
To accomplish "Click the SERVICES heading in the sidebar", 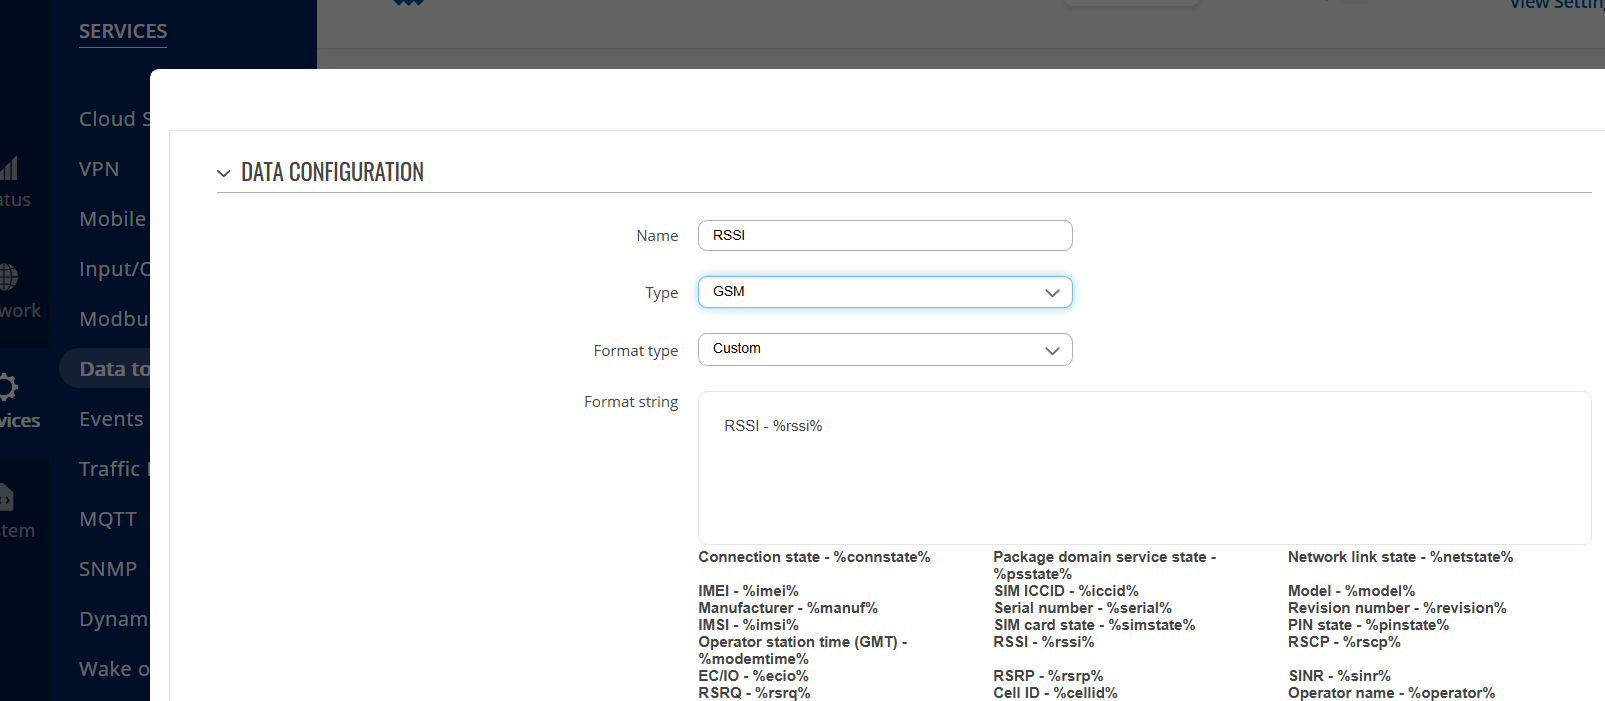I will 123,31.
